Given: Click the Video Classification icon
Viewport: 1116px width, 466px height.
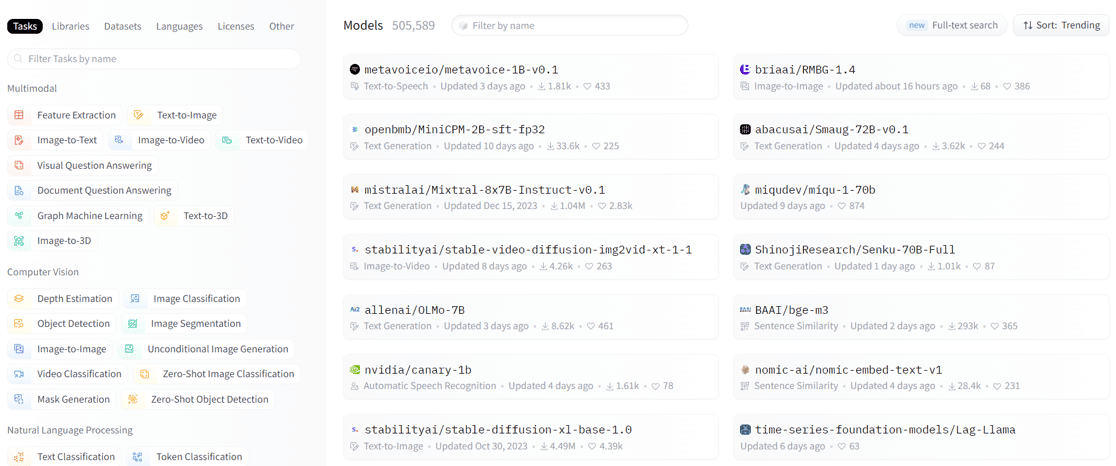Looking at the screenshot, I should tap(19, 374).
